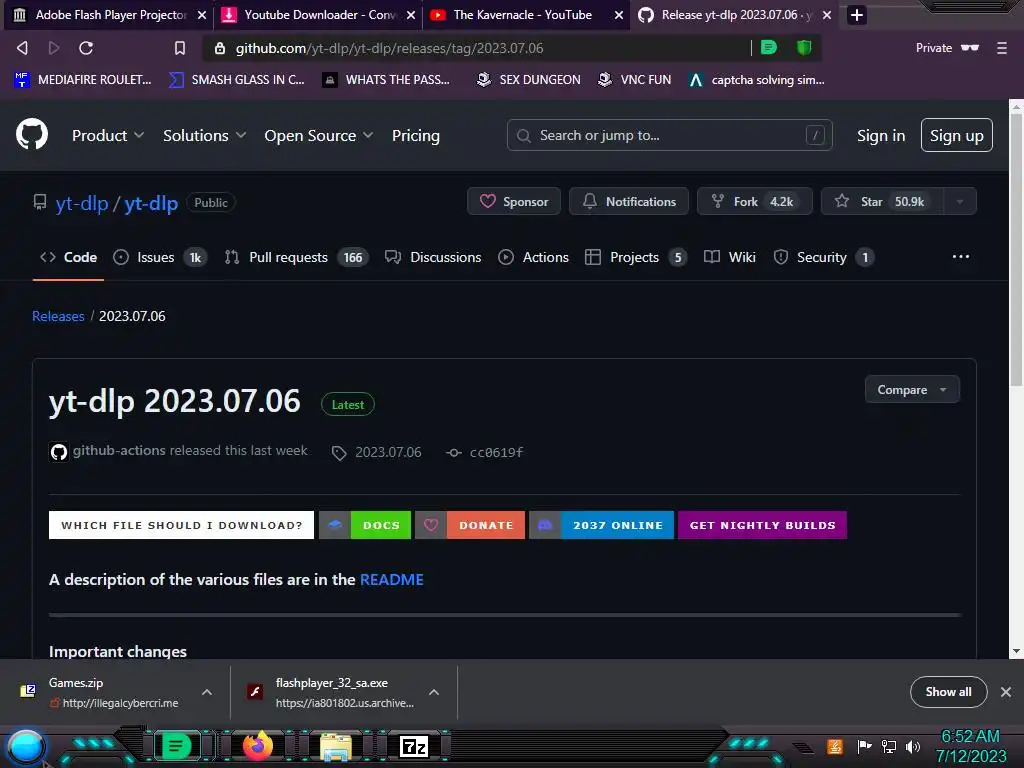Open Firefox from the taskbar
Image resolution: width=1024 pixels, height=768 pixels.
coord(258,745)
